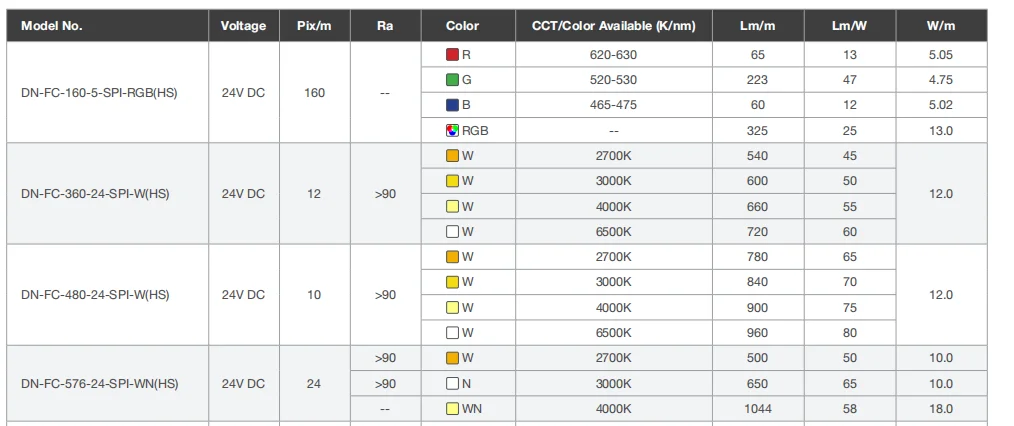This screenshot has height=426, width=1014.
Task: Select the Lm/W column header
Action: tap(849, 26)
